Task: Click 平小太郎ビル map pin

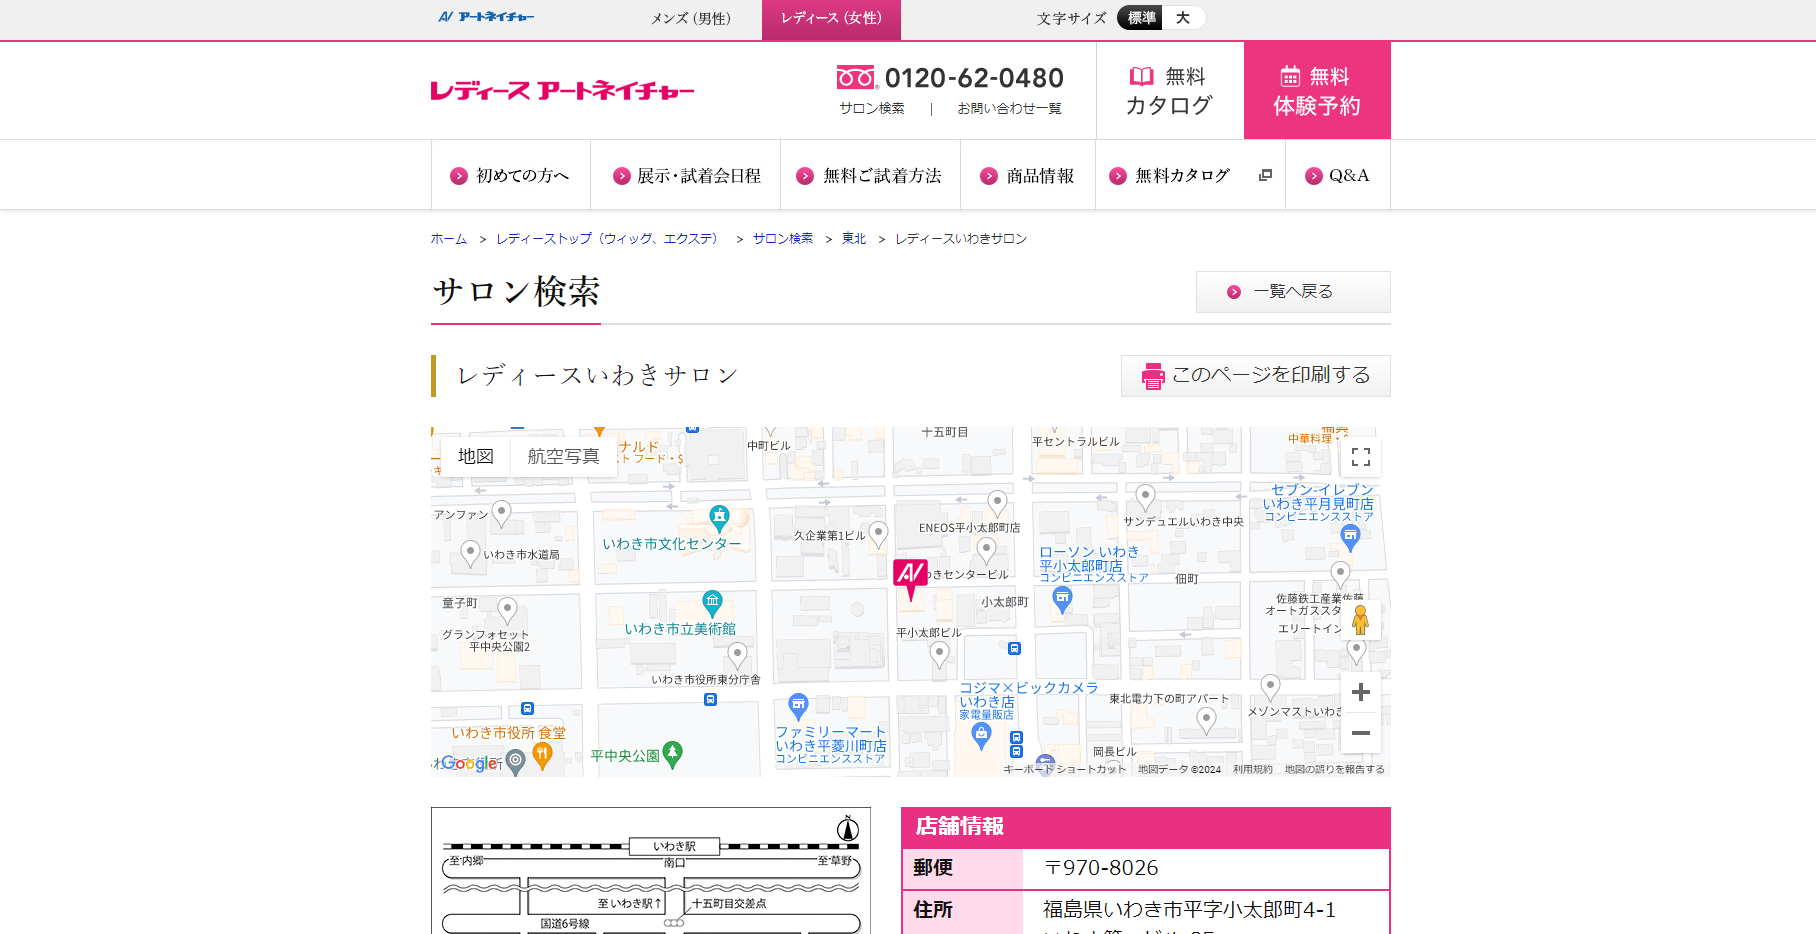Action: pyautogui.click(x=939, y=655)
